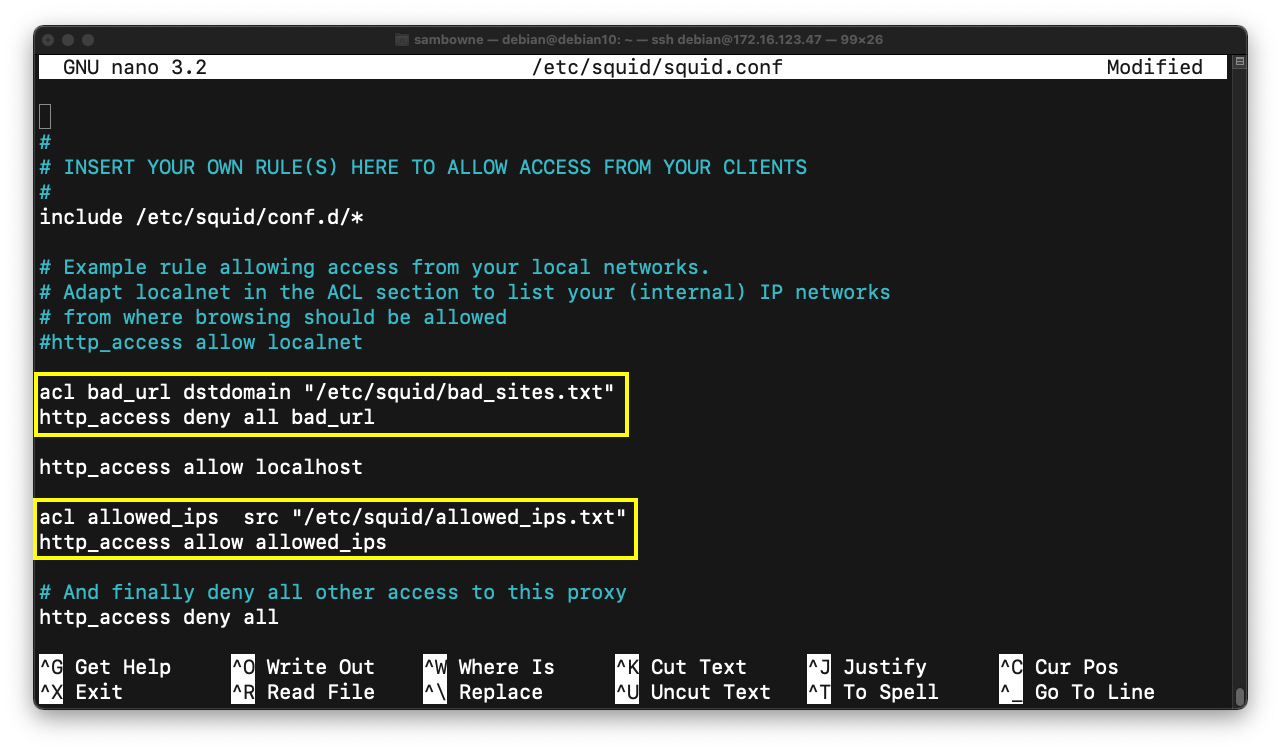This screenshot has height=751, width=1281.
Task: Click the split pane icon above the scrollbar
Action: point(1240,62)
